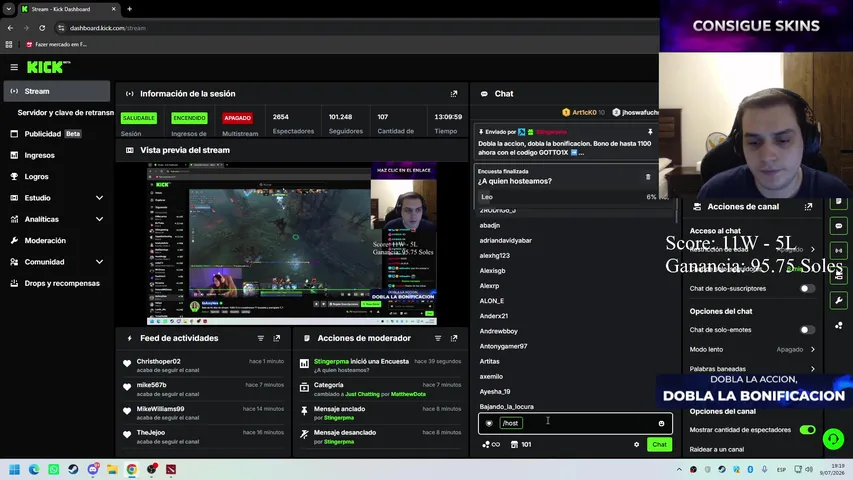The width and height of the screenshot is (853, 480).
Task: Click the browser address bar
Action: tap(354, 28)
